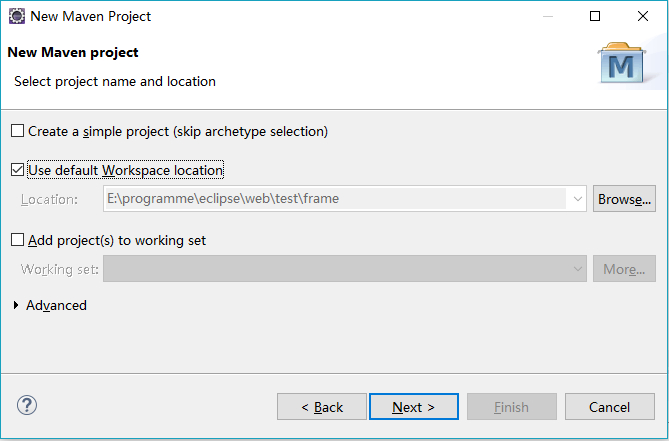The image size is (669, 441).
Task: Click the Location path text field
Action: tap(335, 199)
